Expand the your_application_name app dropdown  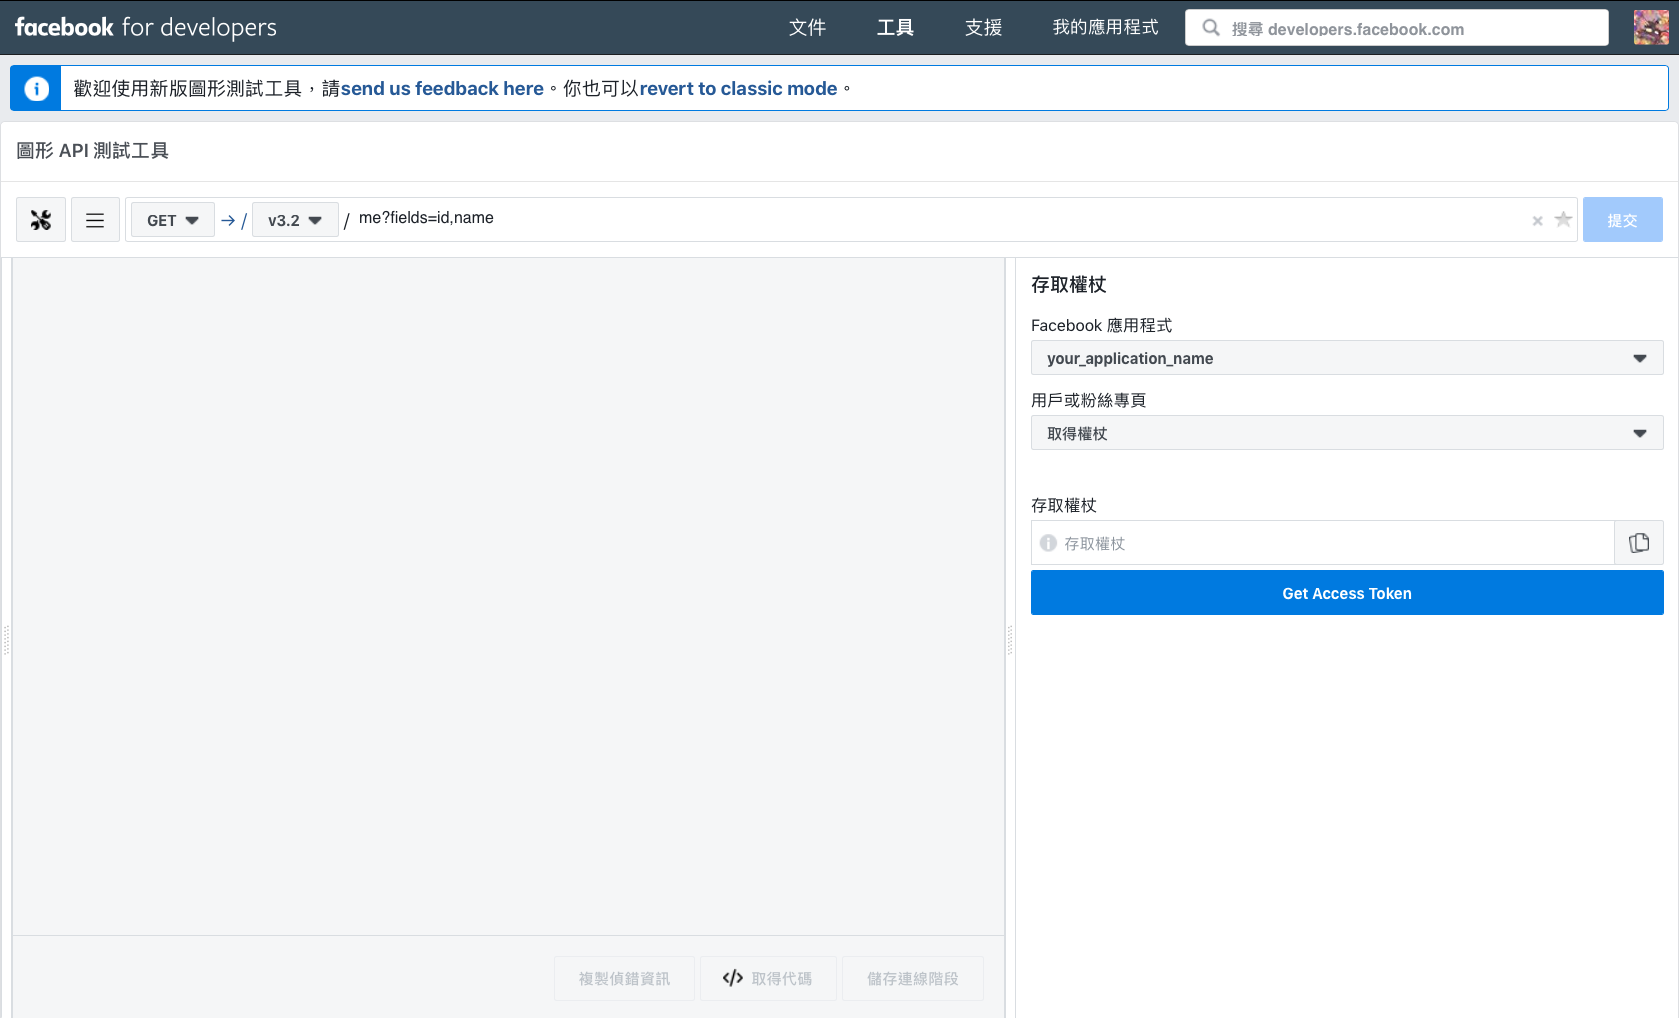tap(1347, 358)
